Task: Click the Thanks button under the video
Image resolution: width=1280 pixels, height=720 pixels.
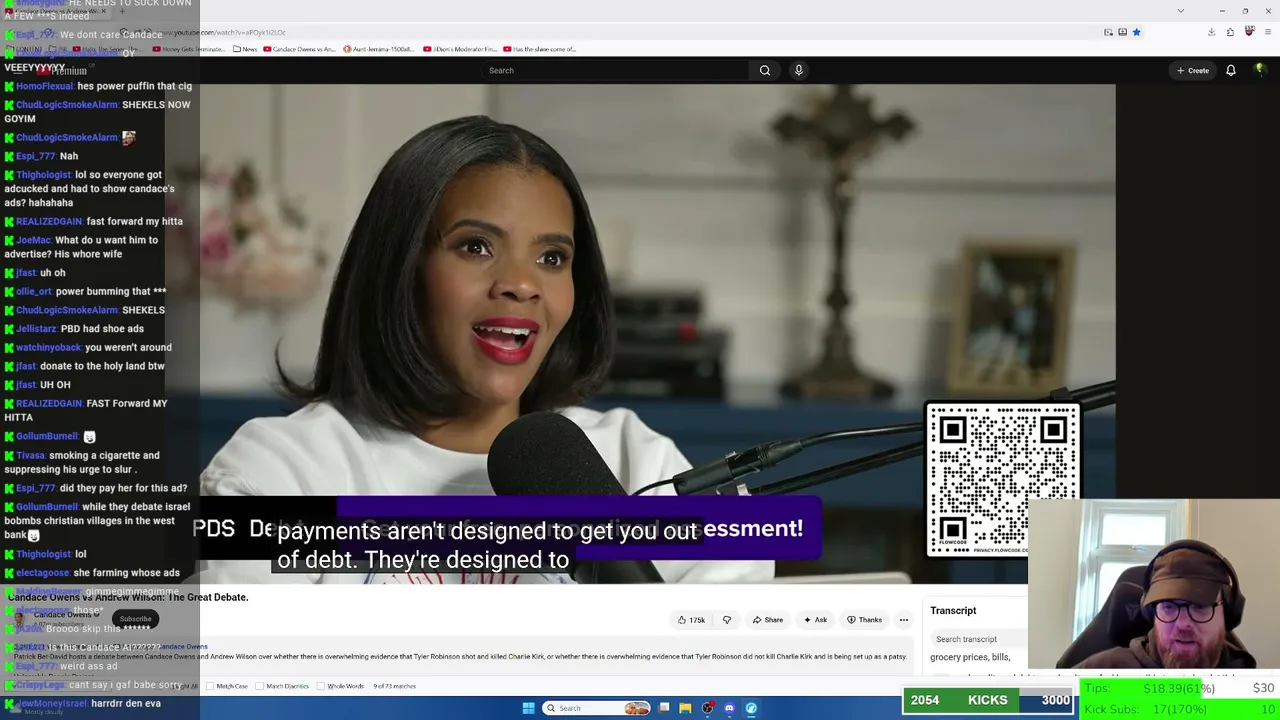Action: point(865,620)
